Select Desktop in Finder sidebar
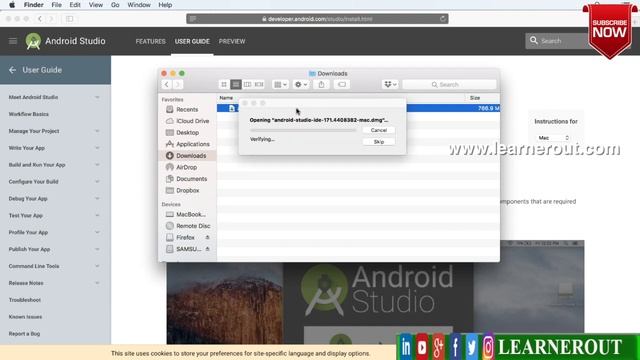The width and height of the screenshot is (640, 360). [x=187, y=133]
